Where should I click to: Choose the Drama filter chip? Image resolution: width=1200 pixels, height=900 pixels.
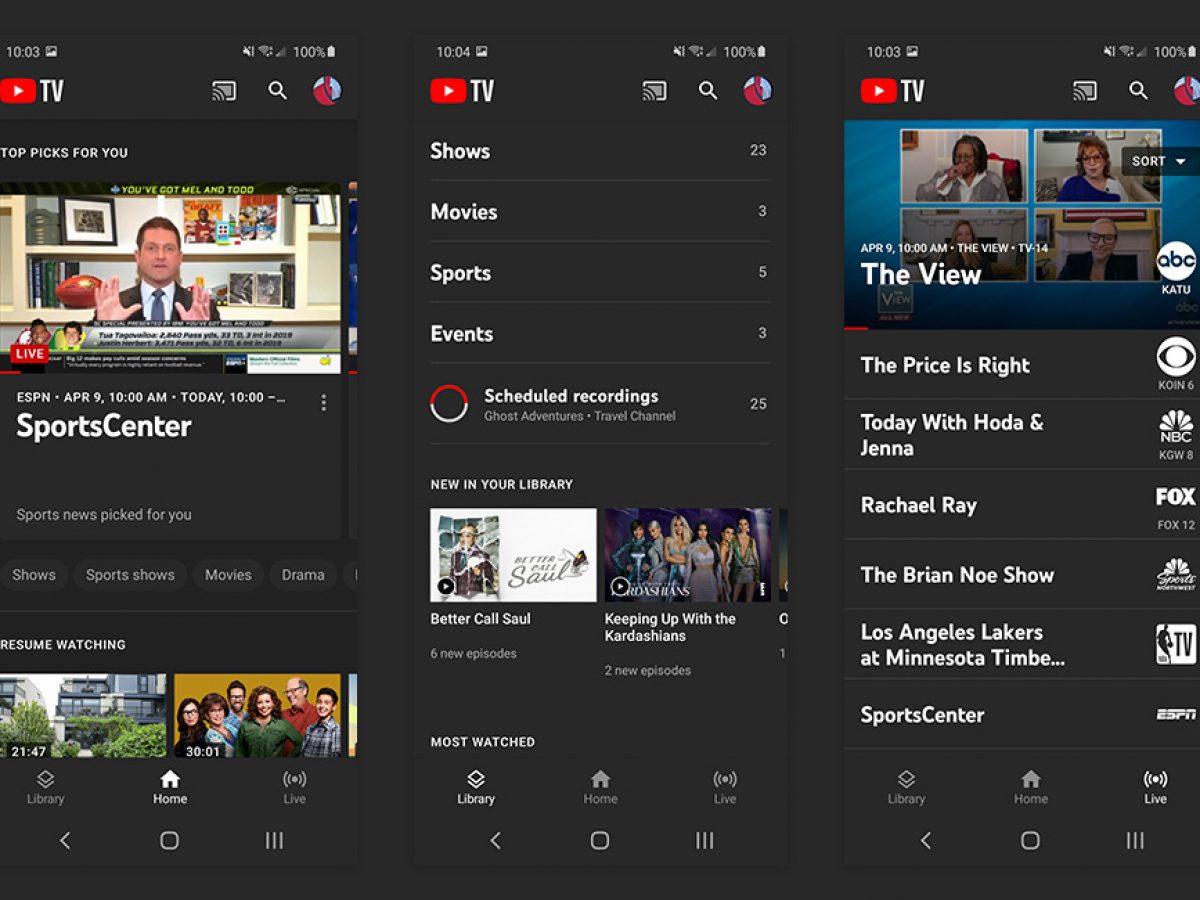(x=302, y=575)
